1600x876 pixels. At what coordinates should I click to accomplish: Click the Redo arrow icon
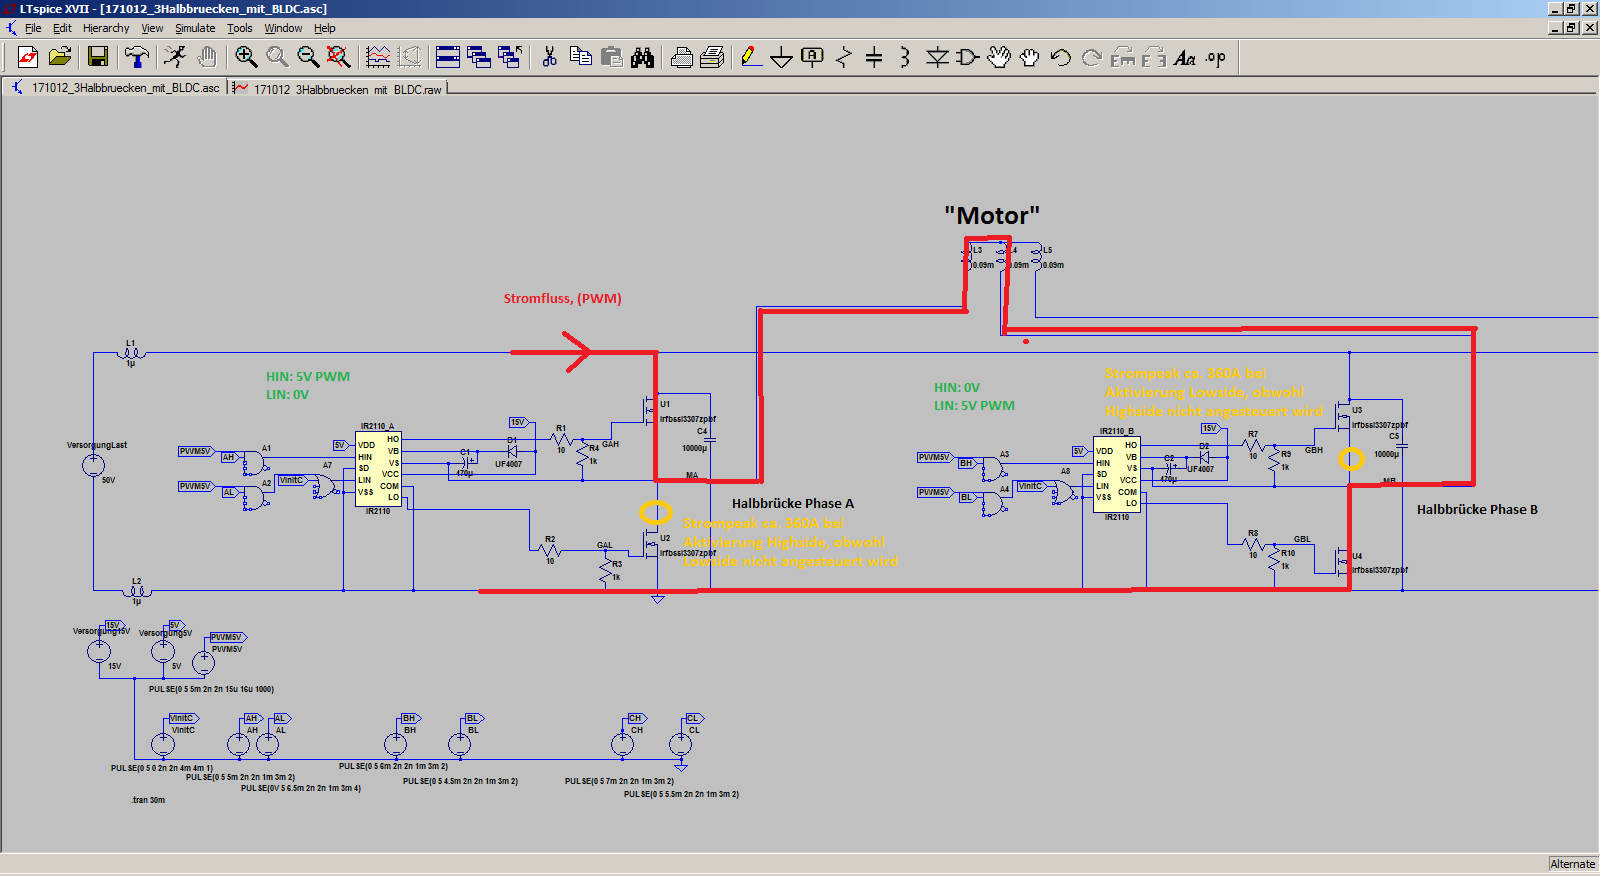pos(1092,57)
